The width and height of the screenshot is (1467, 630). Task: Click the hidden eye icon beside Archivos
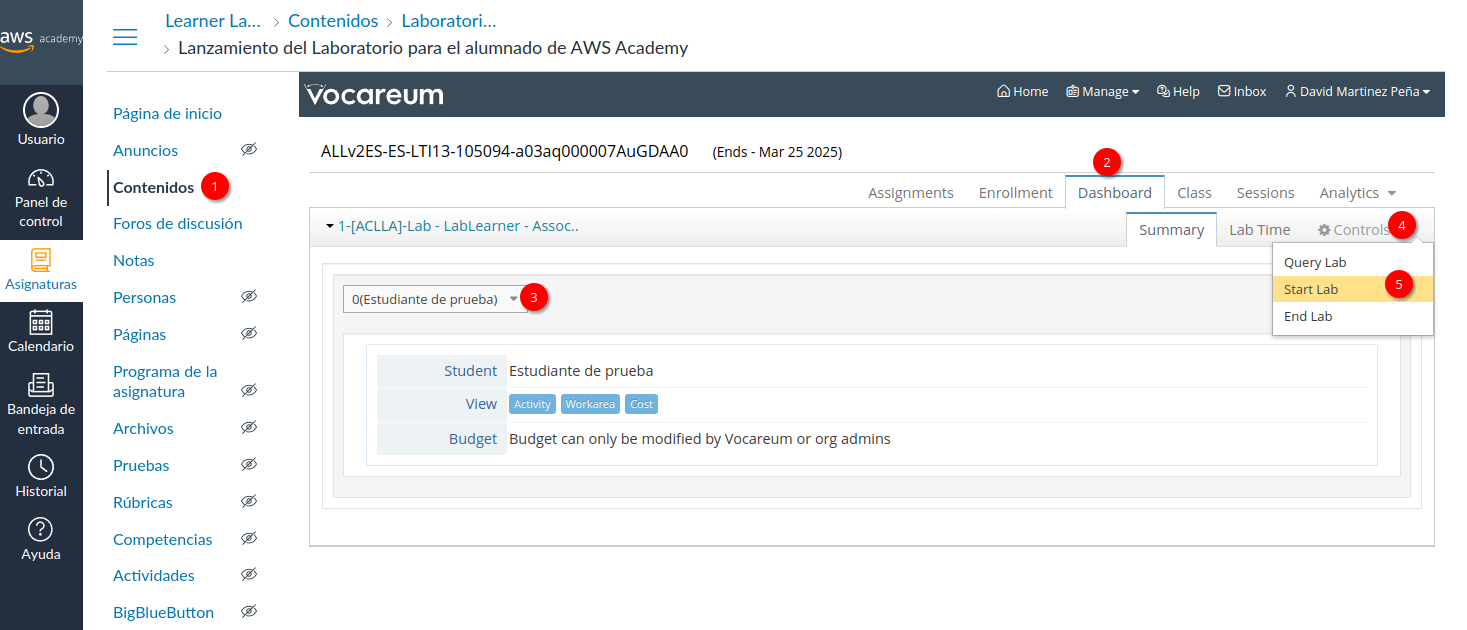[x=249, y=427]
